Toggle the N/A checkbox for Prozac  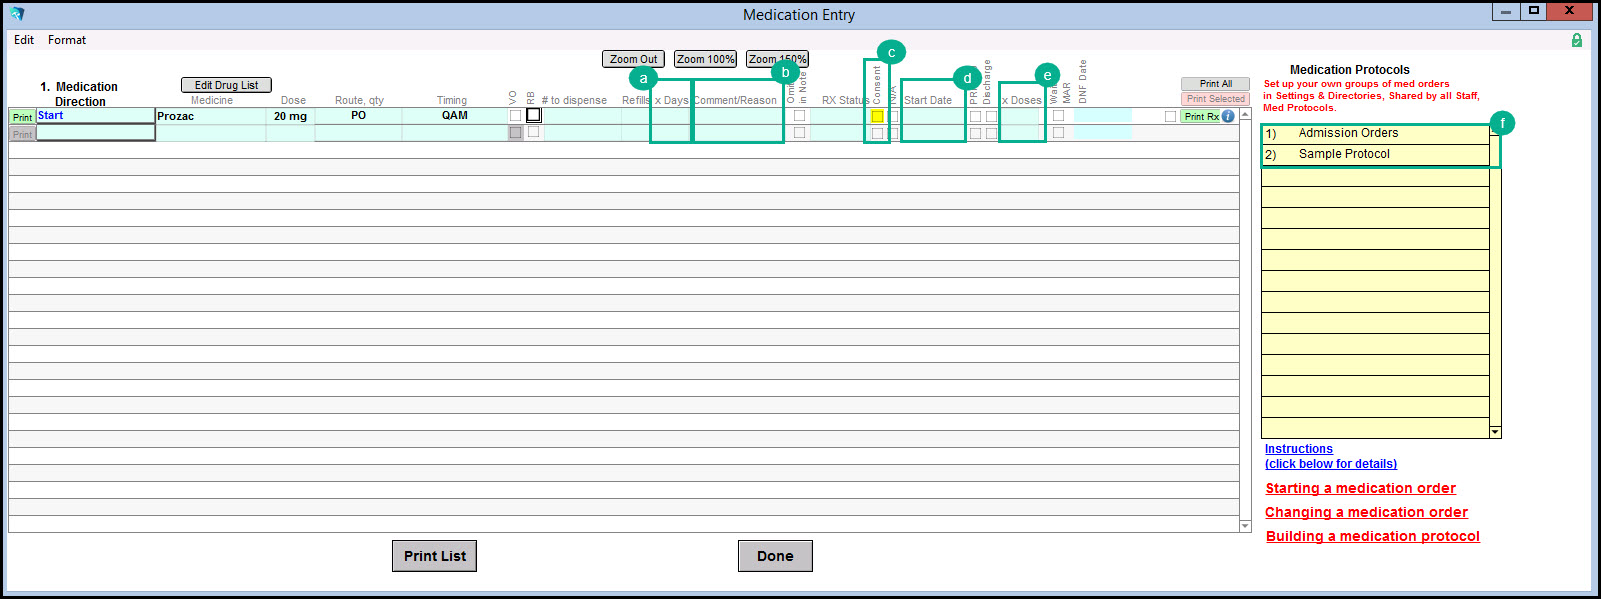coord(894,116)
